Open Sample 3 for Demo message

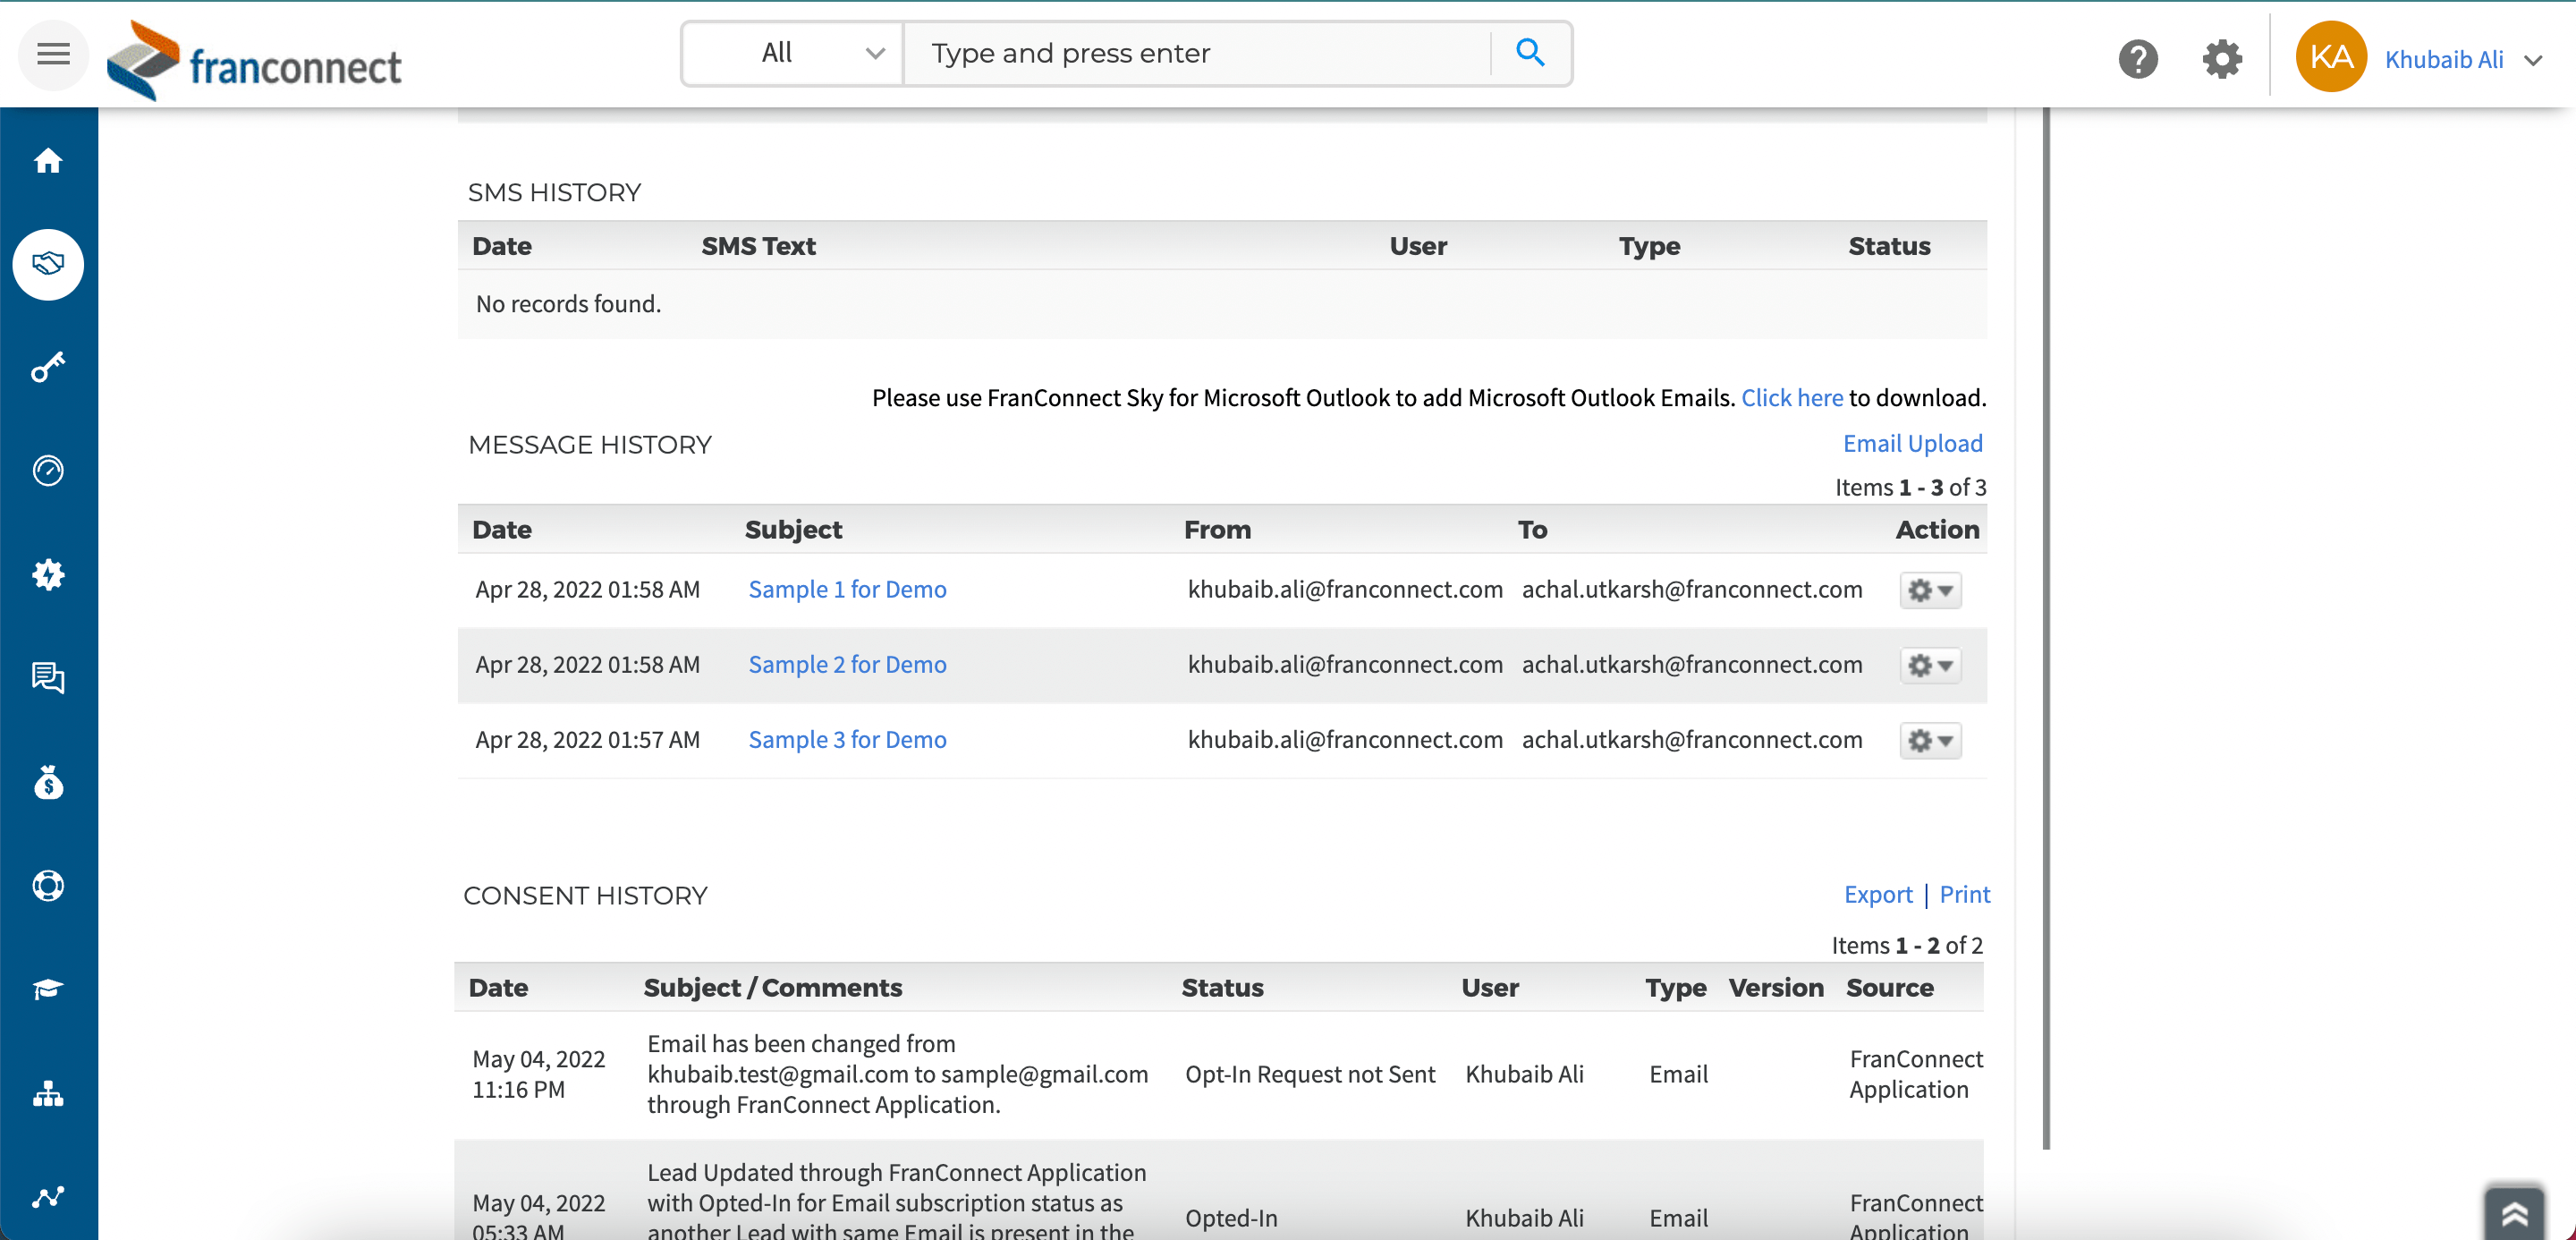click(x=847, y=739)
